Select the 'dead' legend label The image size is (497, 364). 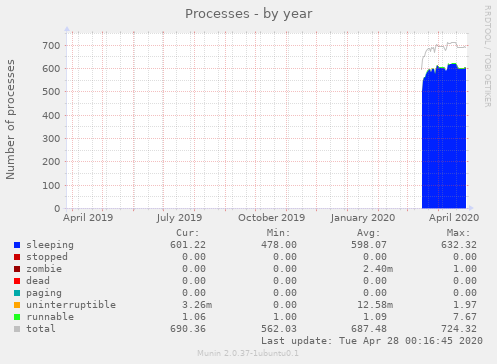pyautogui.click(x=38, y=281)
